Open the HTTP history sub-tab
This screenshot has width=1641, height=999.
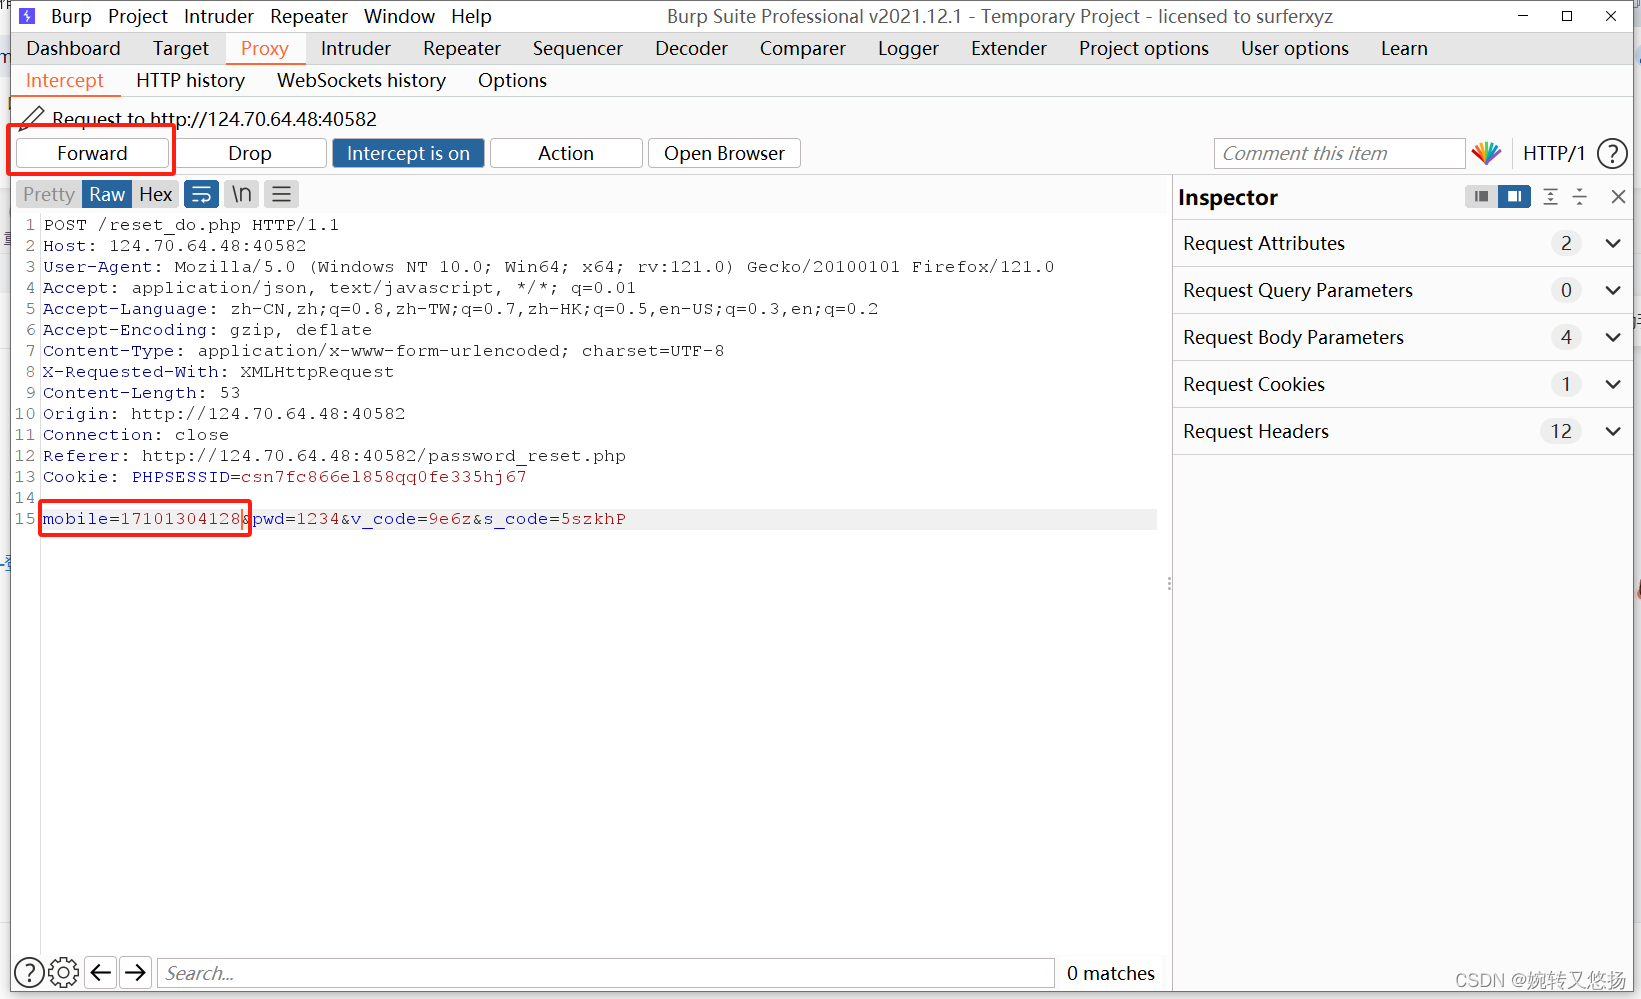coord(190,80)
